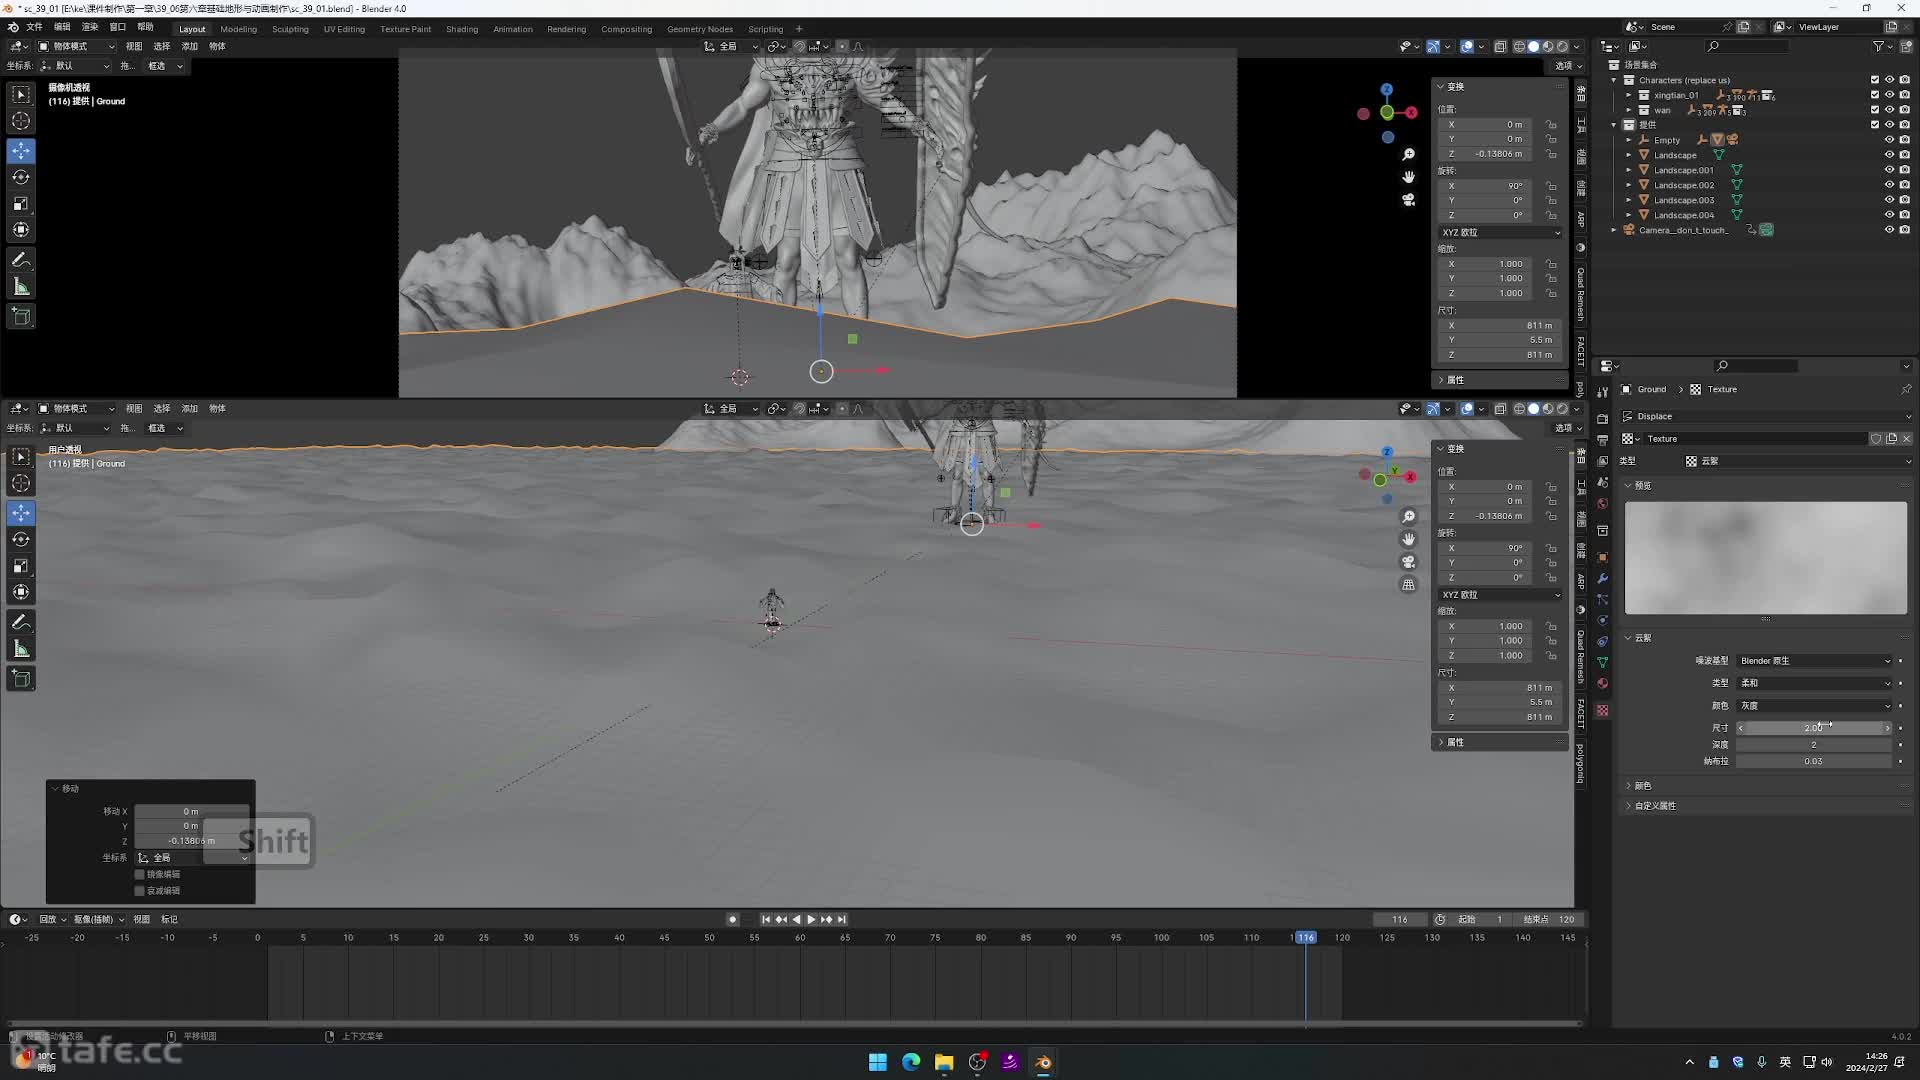Disable rendering for Landscape.004 camera icon
Viewport: 1920px width, 1080px height.
[1904, 215]
